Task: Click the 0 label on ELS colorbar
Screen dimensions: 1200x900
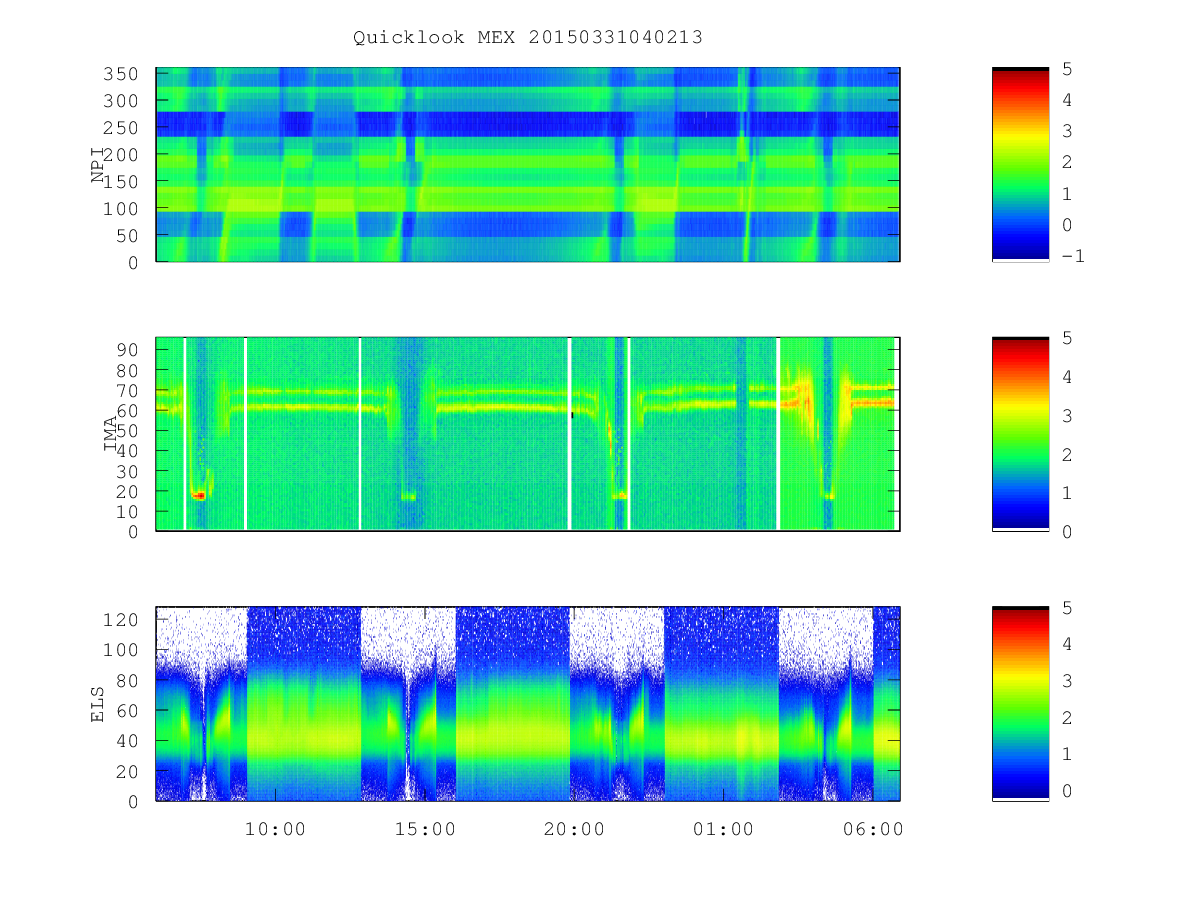Action: tap(1067, 790)
